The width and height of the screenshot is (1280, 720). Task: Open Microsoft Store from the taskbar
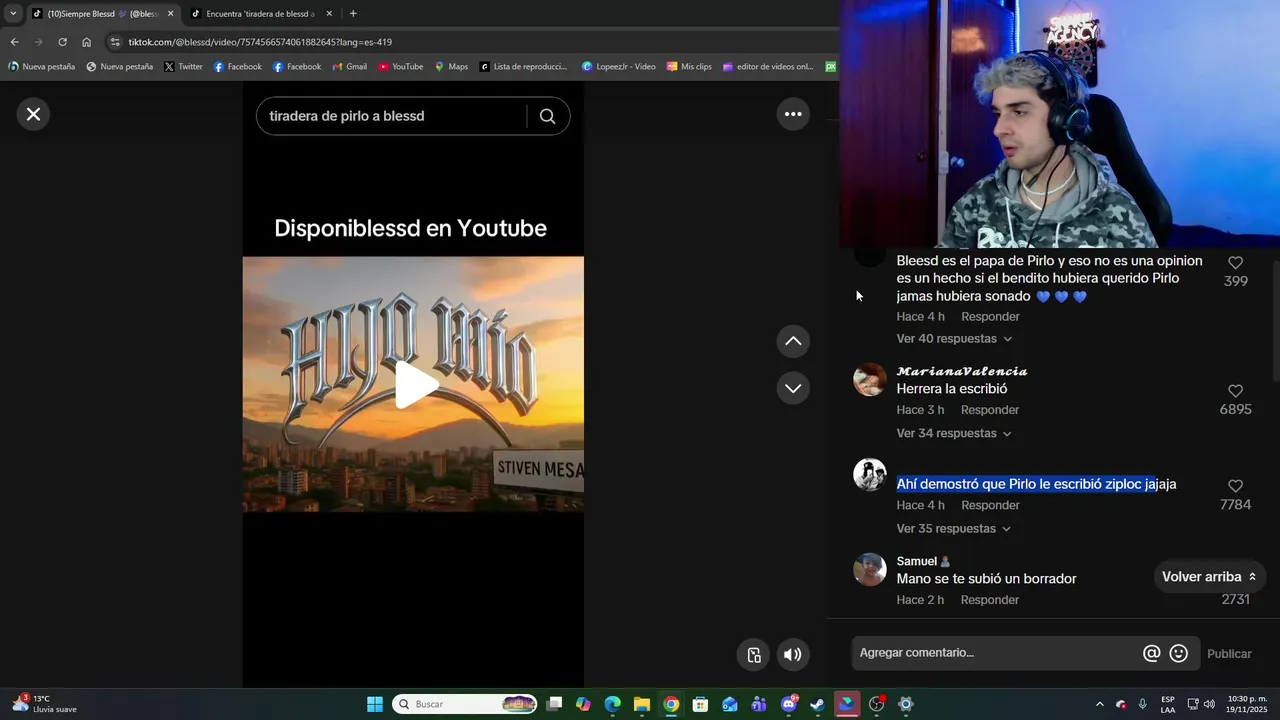(x=700, y=704)
